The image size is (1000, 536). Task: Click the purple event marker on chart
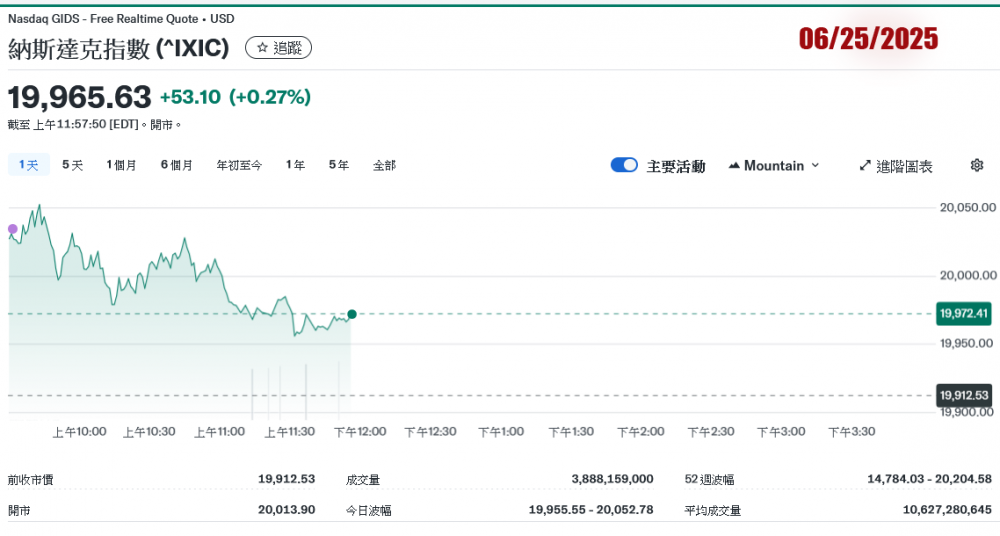(12, 229)
